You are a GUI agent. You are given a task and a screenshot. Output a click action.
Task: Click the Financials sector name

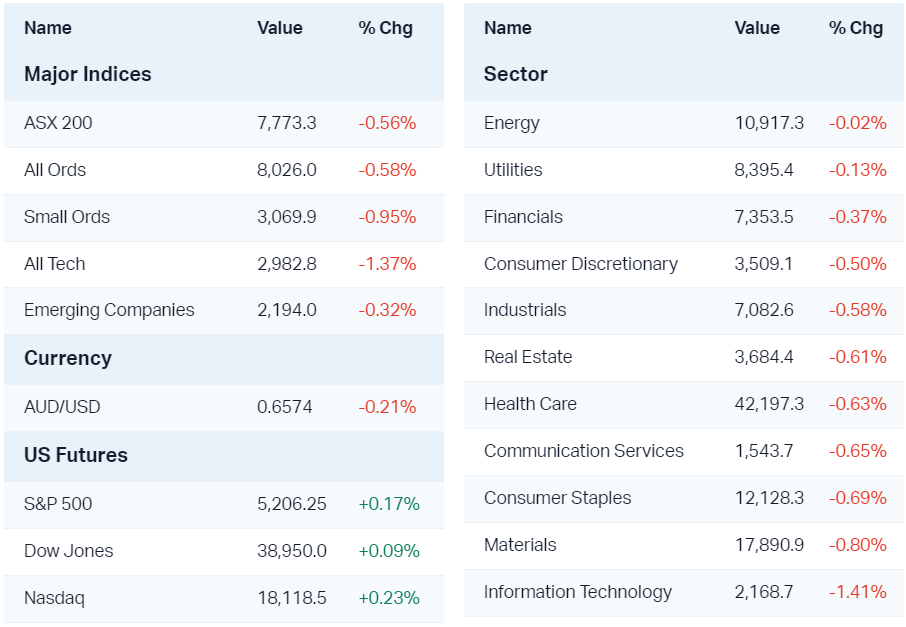523,217
